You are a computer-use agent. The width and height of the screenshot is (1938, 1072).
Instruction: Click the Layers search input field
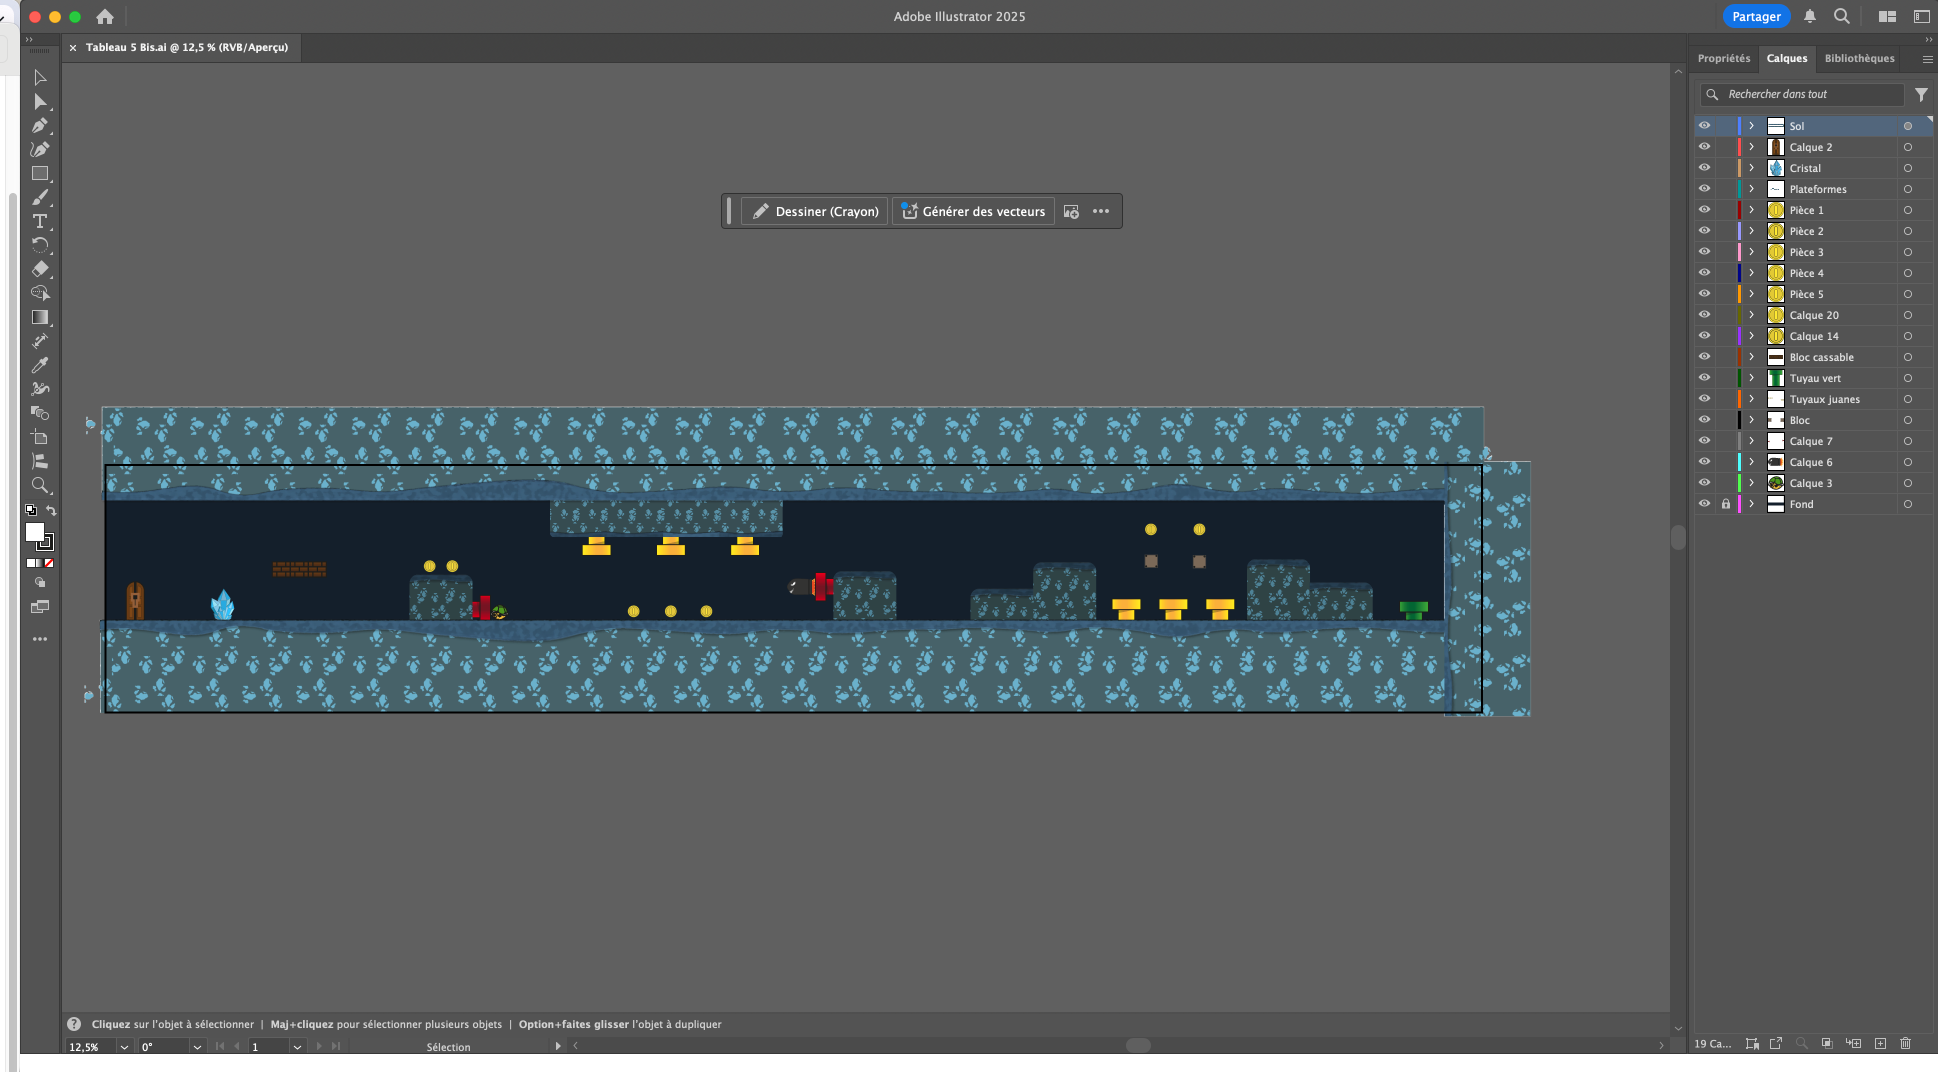[x=1801, y=94]
